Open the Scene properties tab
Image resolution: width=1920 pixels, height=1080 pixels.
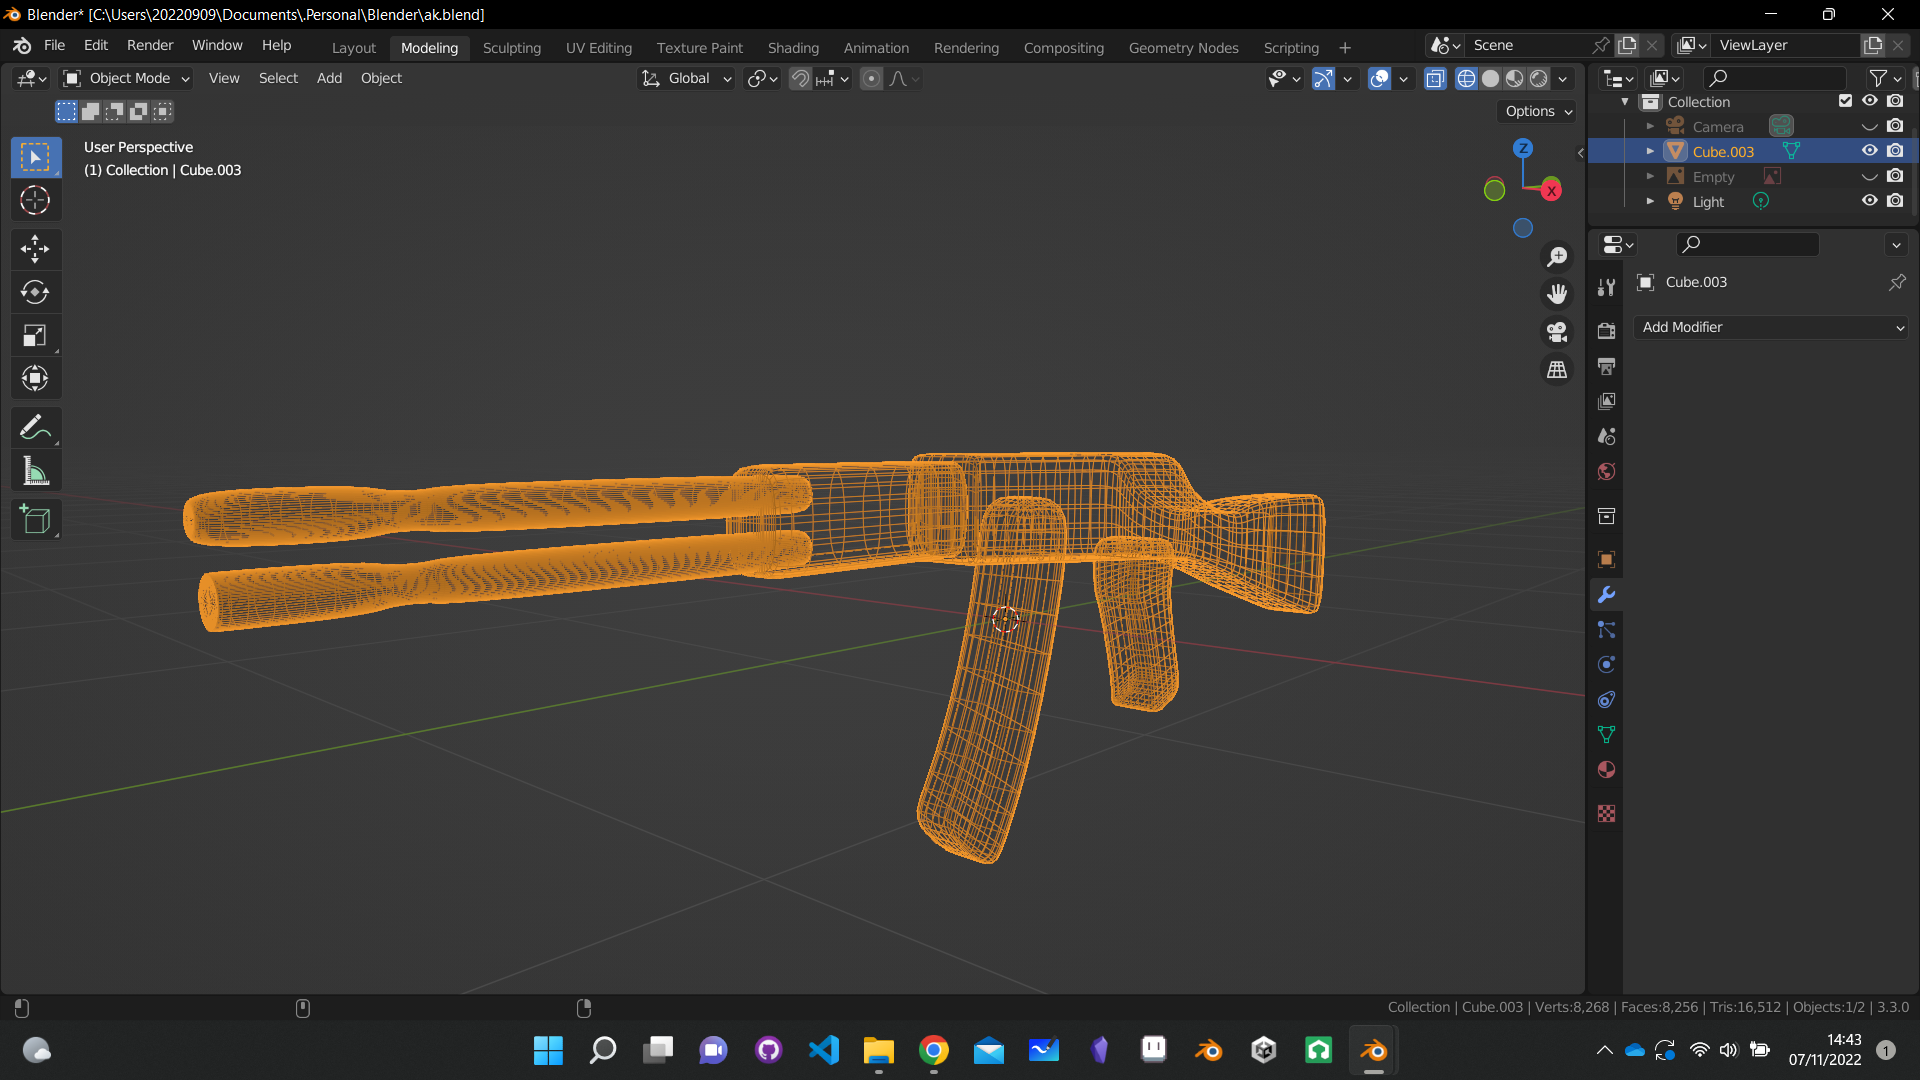[1606, 436]
